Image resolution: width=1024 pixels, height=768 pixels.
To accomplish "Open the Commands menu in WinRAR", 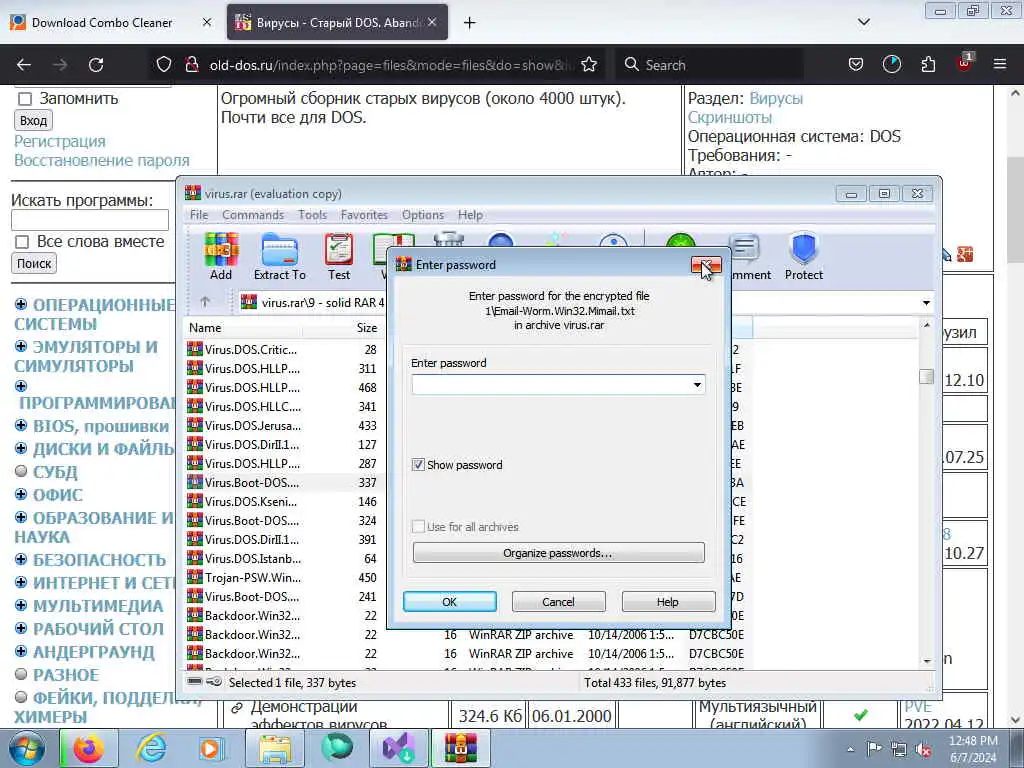I will click(253, 215).
